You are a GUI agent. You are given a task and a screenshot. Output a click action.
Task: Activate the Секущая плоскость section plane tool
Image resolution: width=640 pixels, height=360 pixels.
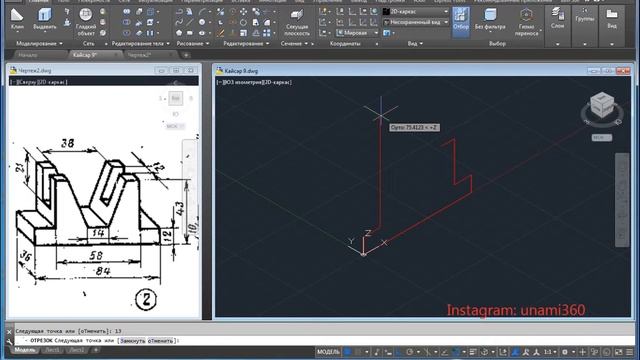tap(297, 22)
